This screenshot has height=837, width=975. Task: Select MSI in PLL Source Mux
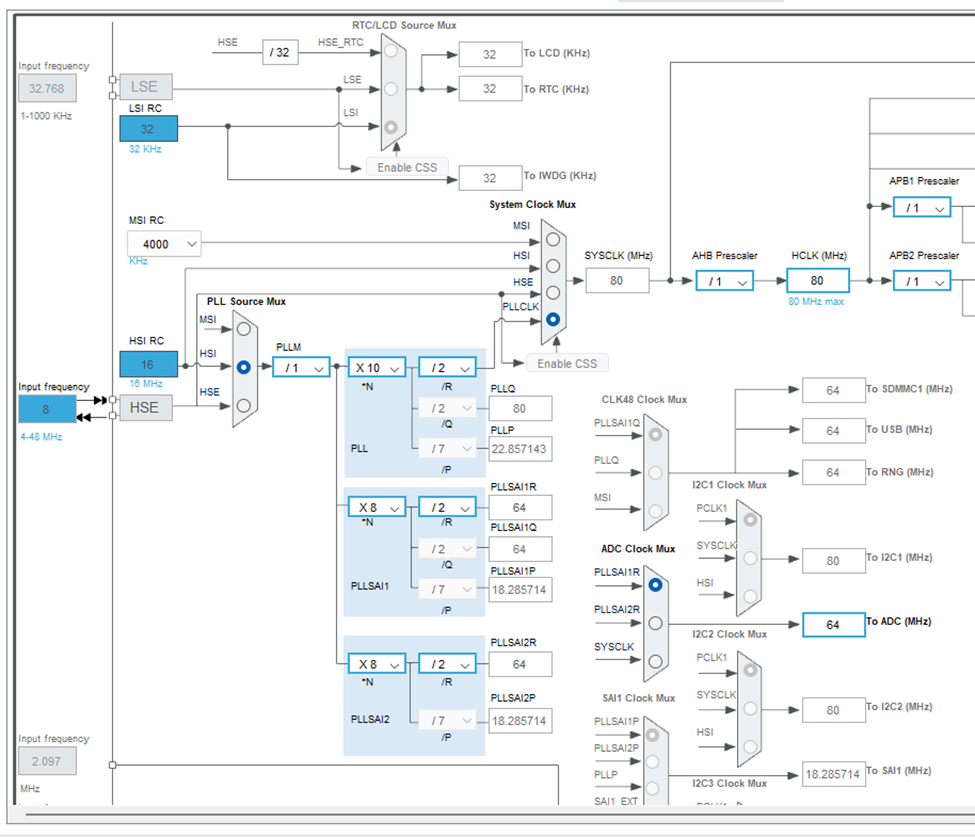(244, 329)
